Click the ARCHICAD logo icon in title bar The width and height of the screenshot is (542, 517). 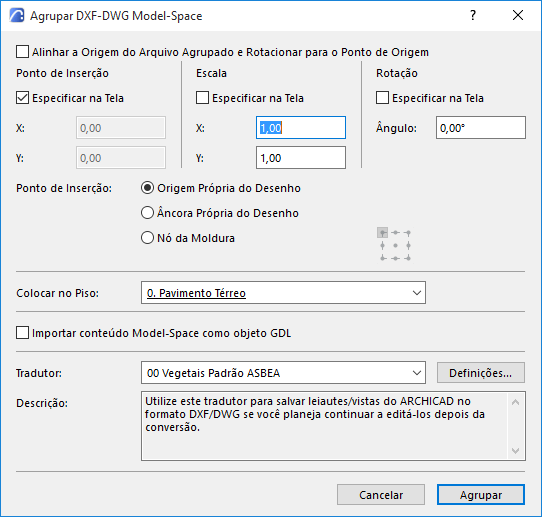[x=17, y=16]
